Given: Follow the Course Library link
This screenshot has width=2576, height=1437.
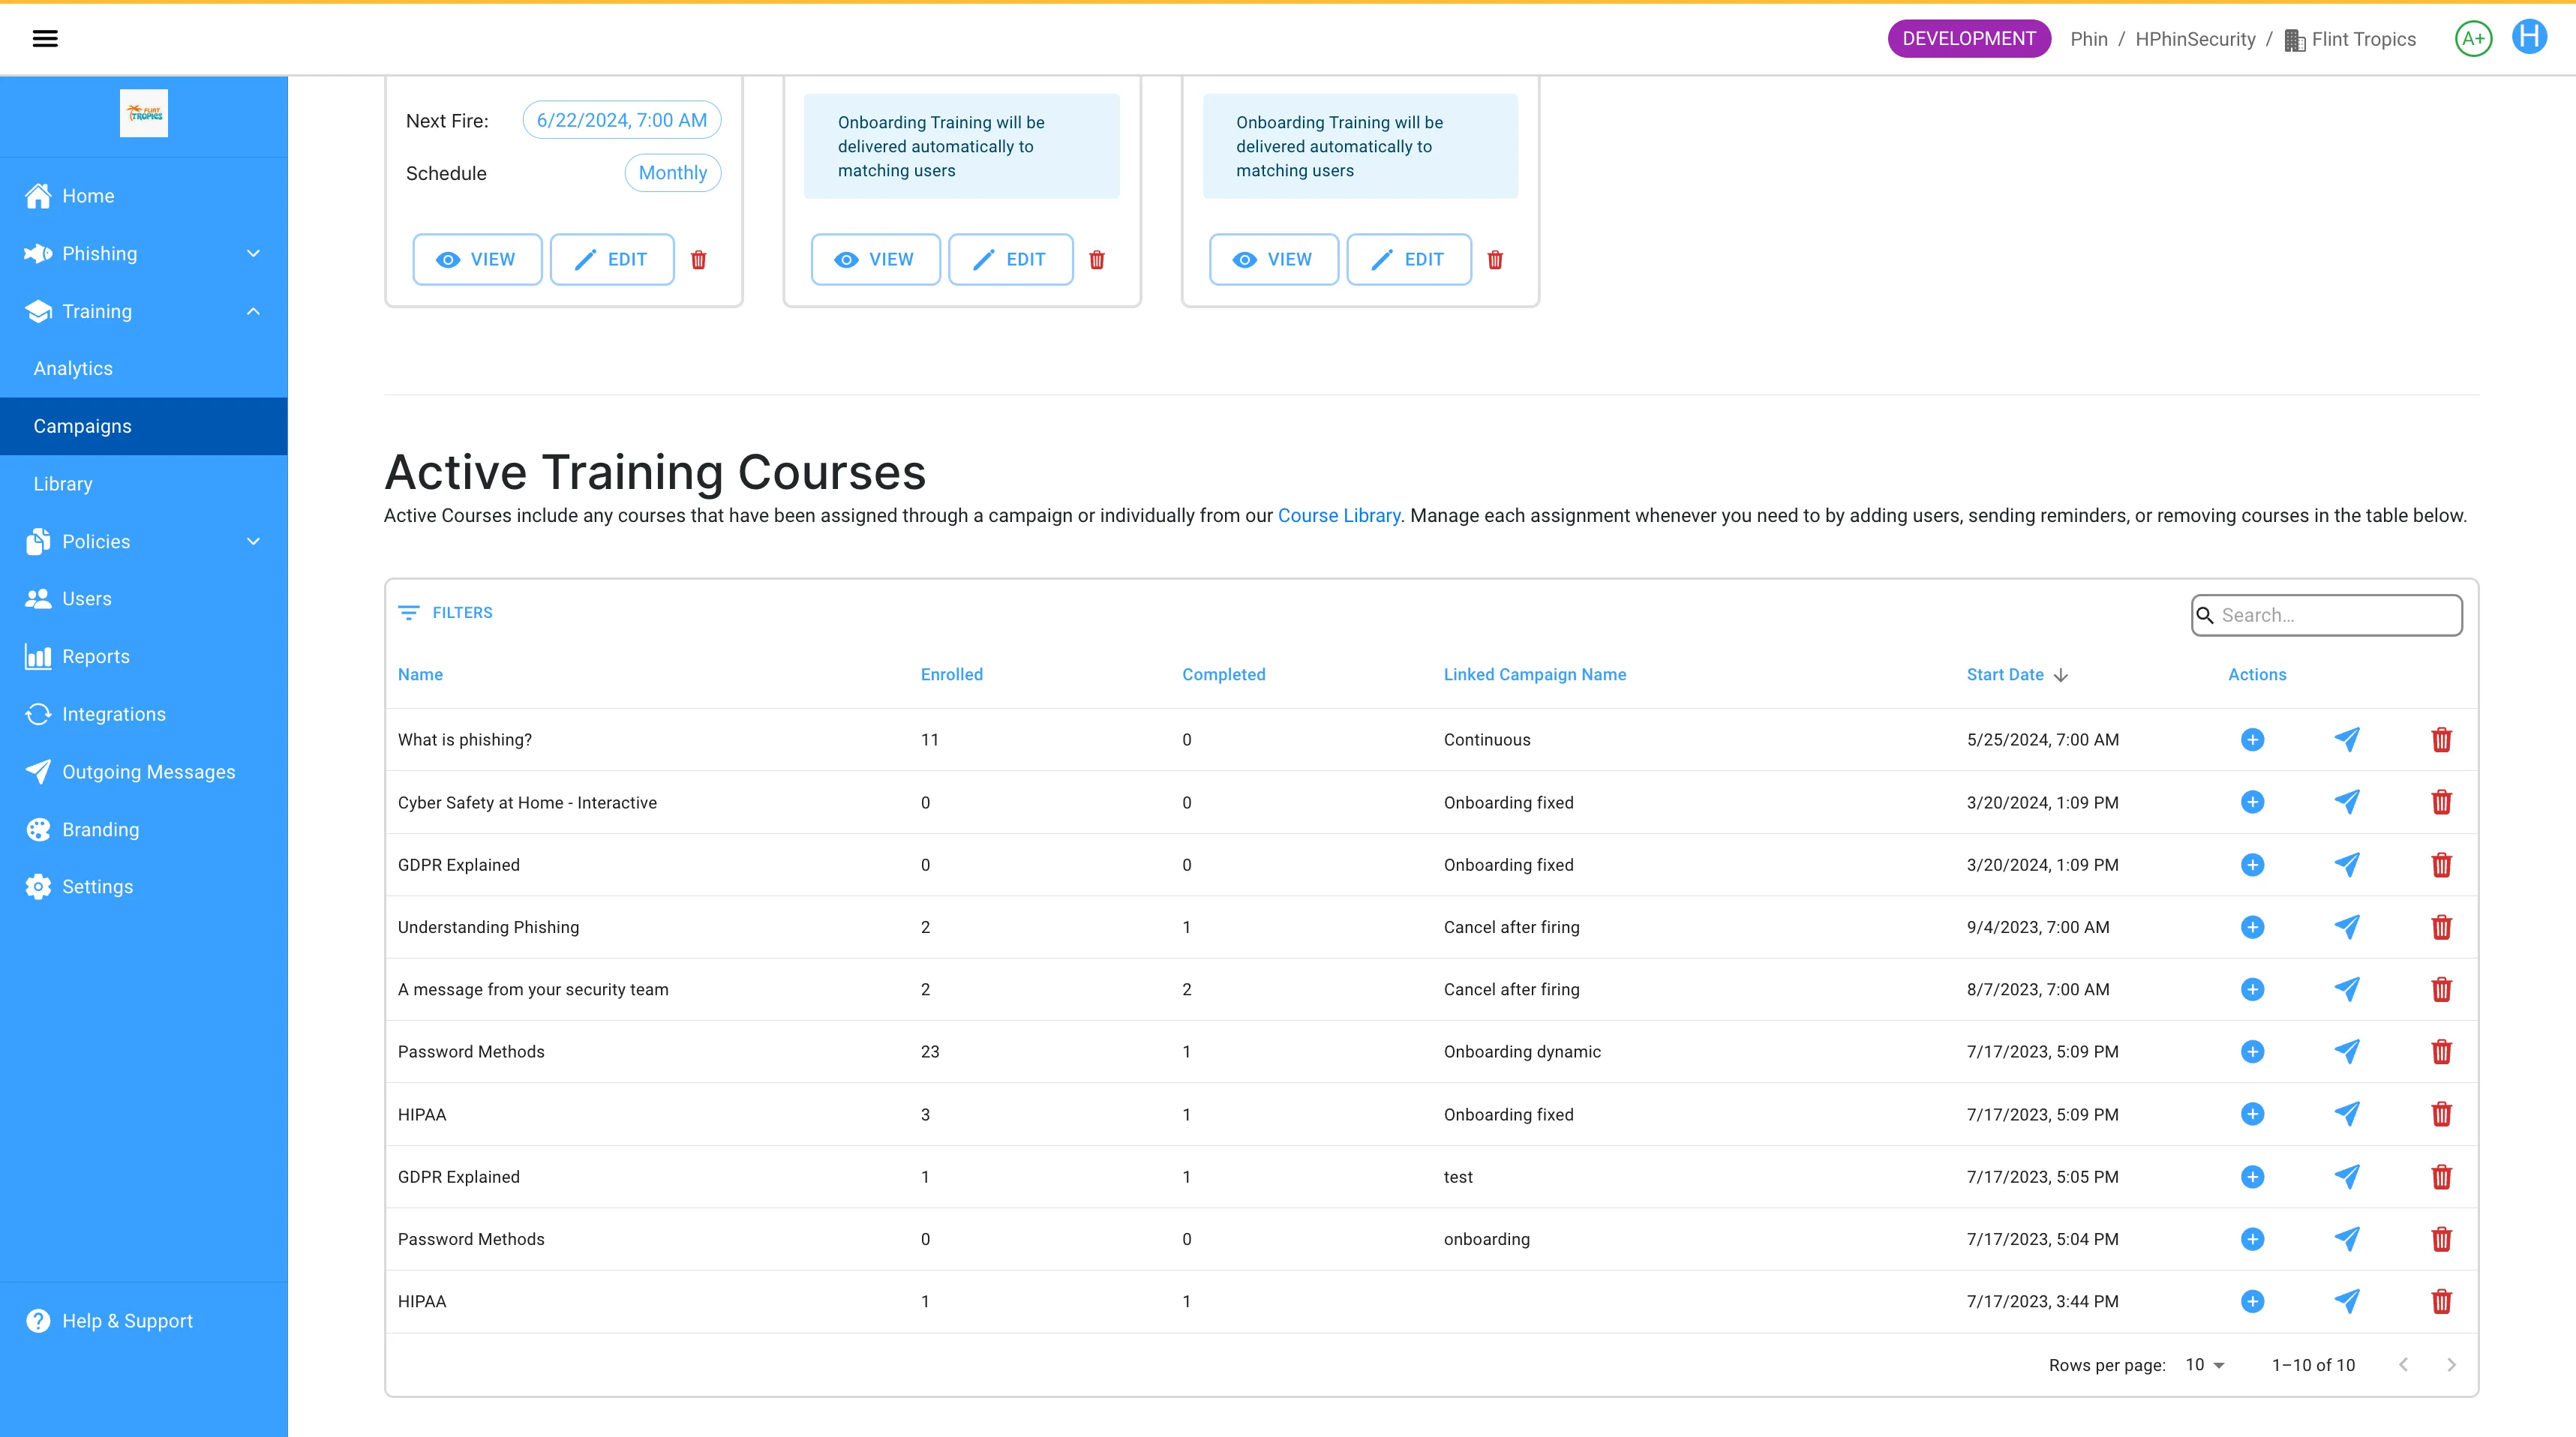Looking at the screenshot, I should [1338, 516].
